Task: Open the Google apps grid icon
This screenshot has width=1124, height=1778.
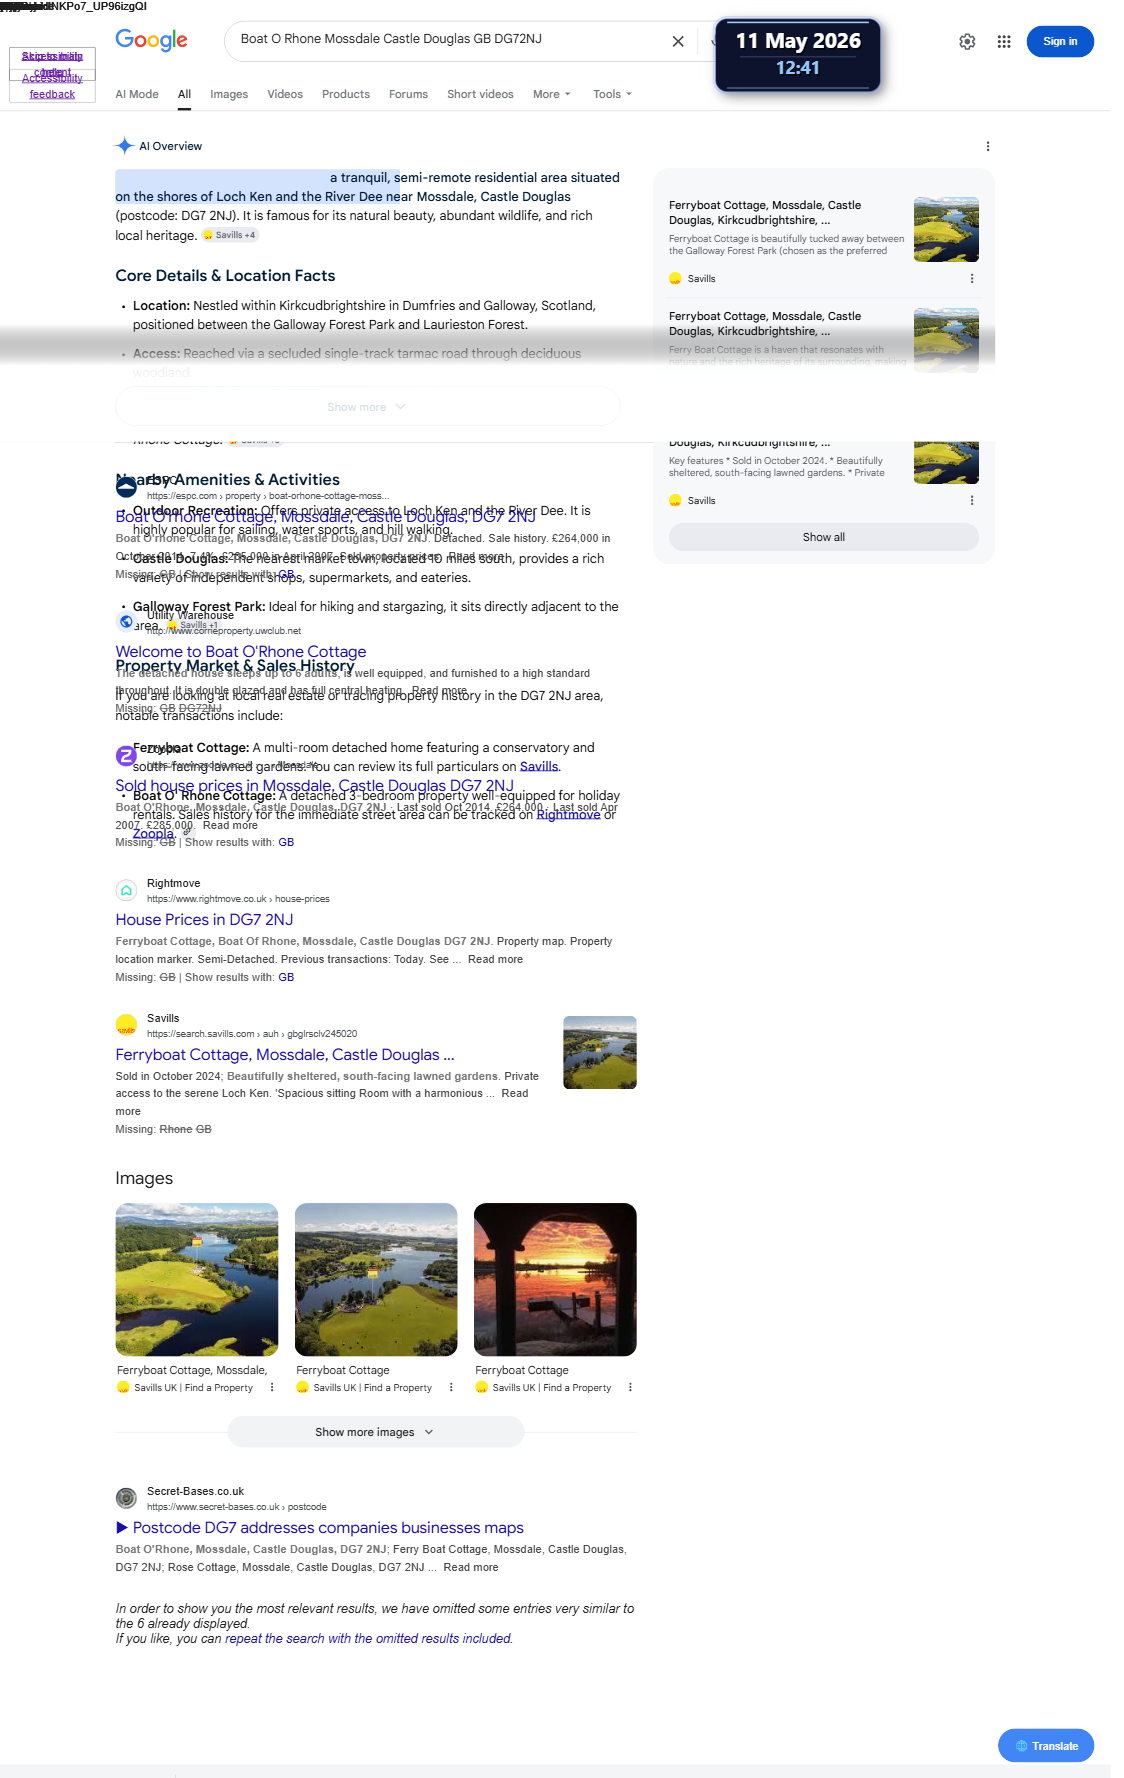Action: (x=1004, y=41)
